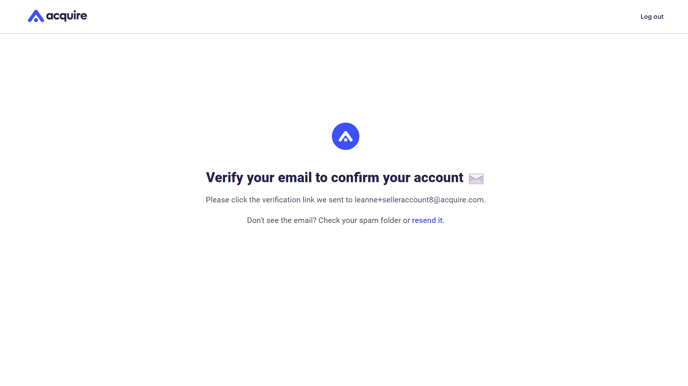Viewport: 688px width, 386px height.
Task: Click the words 'verification link' in the paragraph
Action: [288, 200]
